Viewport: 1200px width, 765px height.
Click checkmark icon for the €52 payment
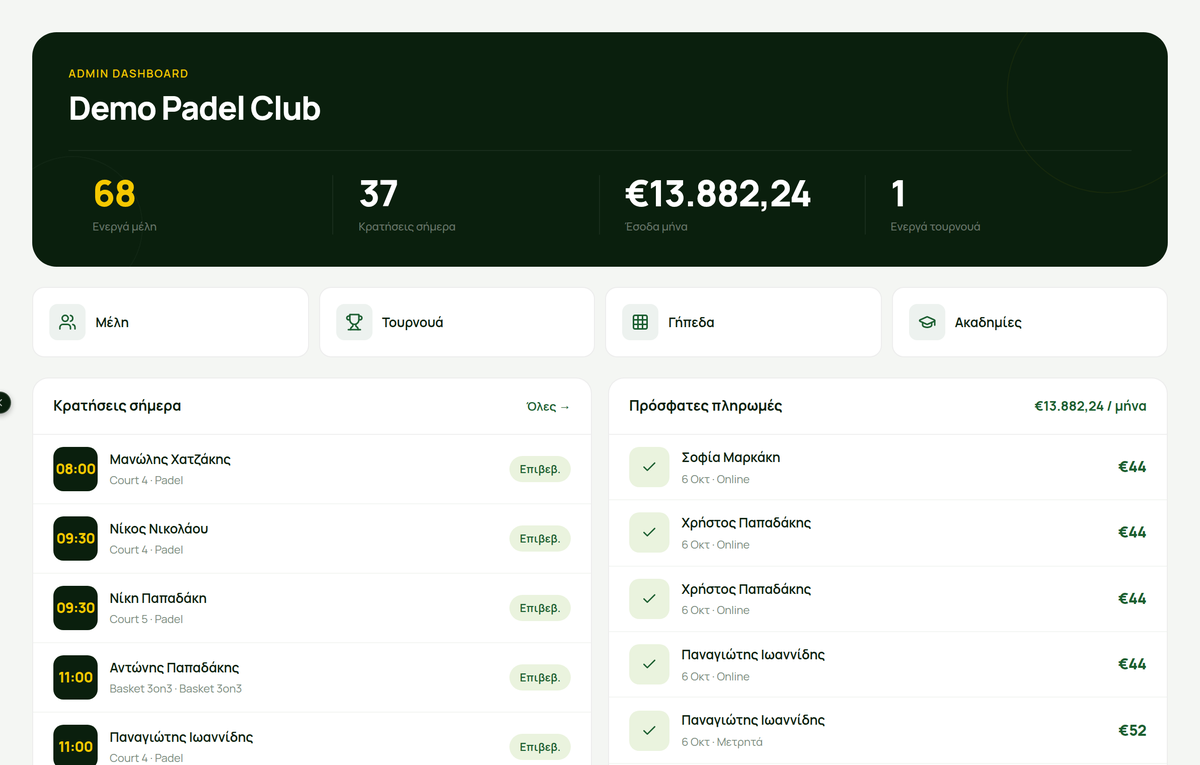(649, 730)
